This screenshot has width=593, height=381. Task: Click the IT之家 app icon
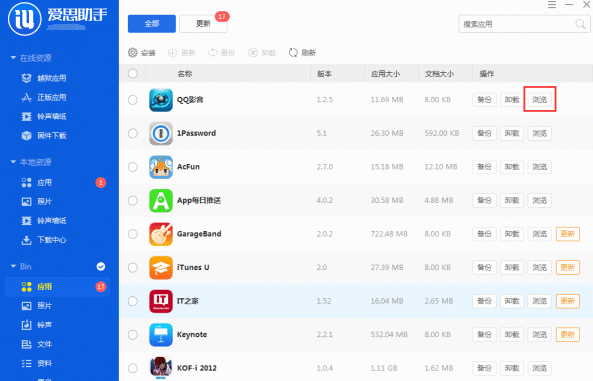point(161,301)
